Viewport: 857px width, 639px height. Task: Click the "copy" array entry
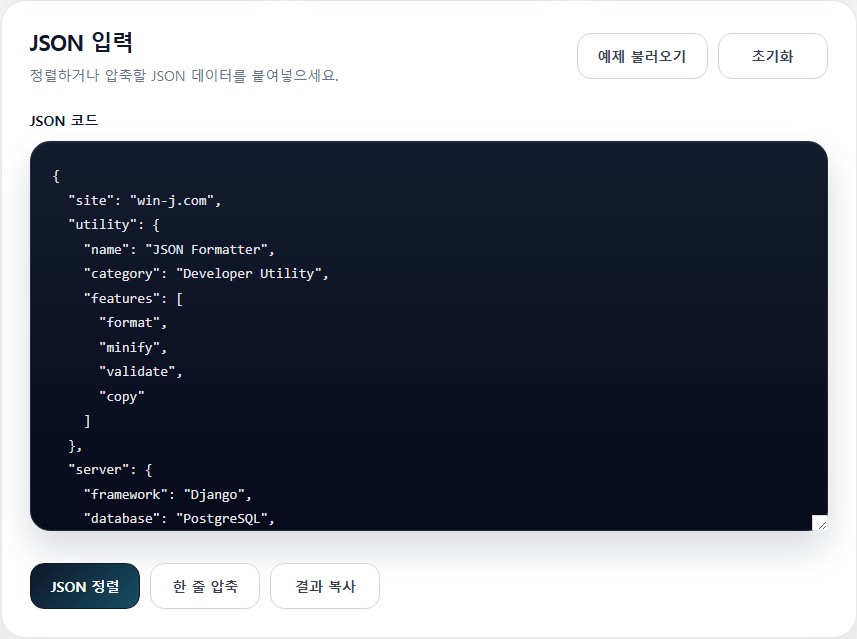click(x=121, y=396)
